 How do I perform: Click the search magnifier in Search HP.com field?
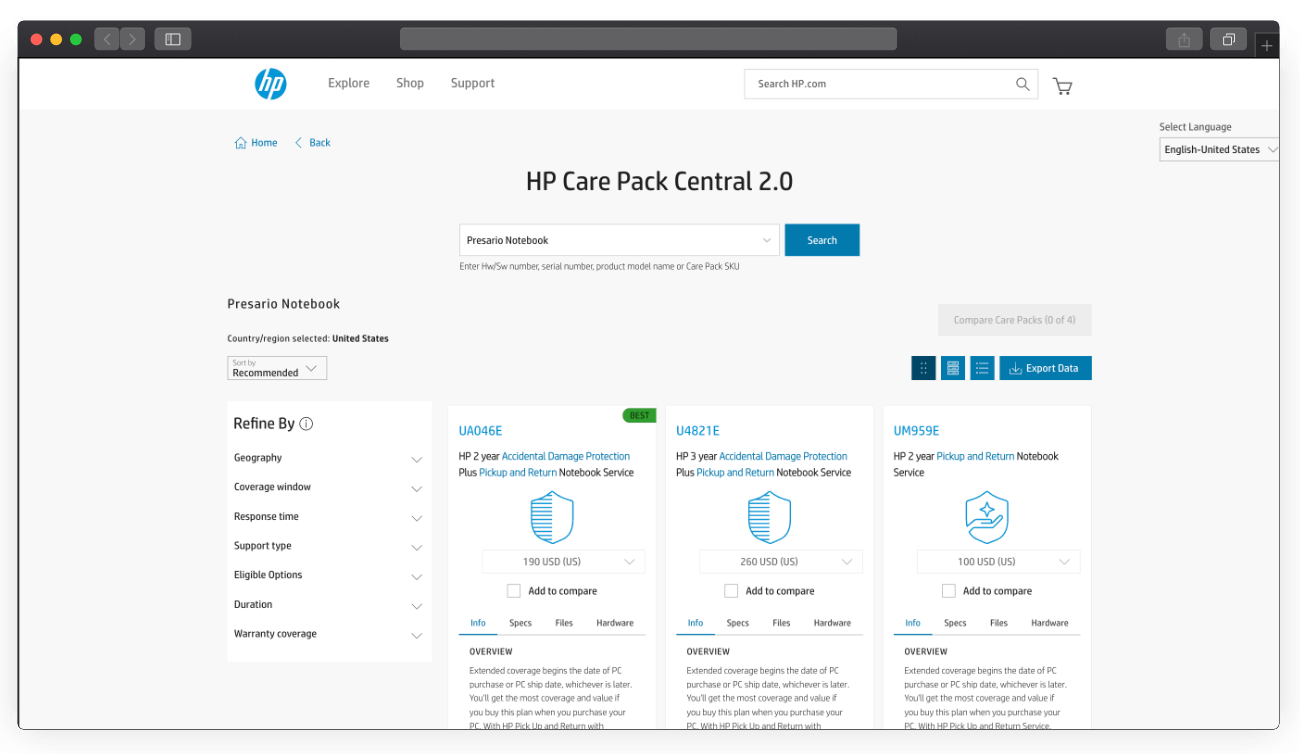(1022, 84)
